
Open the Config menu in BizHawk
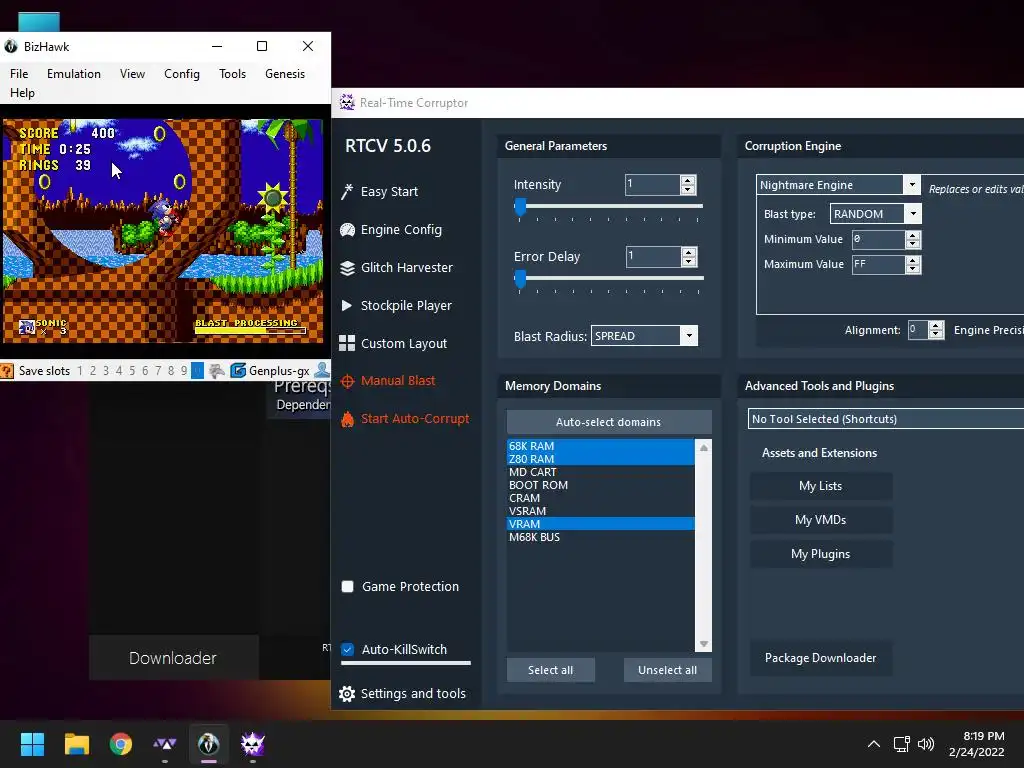click(x=182, y=74)
